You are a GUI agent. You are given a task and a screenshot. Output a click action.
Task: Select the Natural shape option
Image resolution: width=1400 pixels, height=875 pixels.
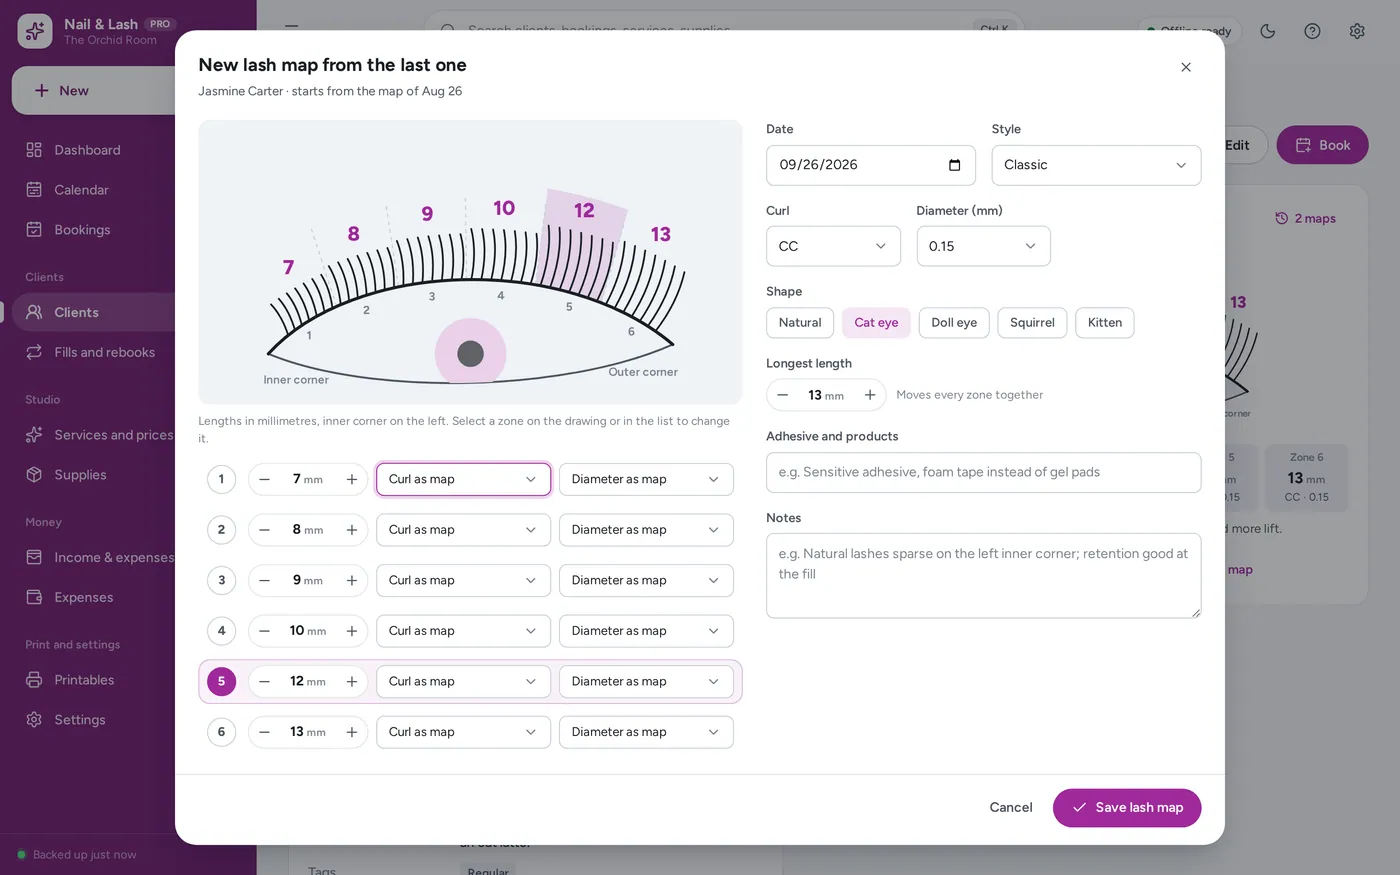pyautogui.click(x=800, y=323)
